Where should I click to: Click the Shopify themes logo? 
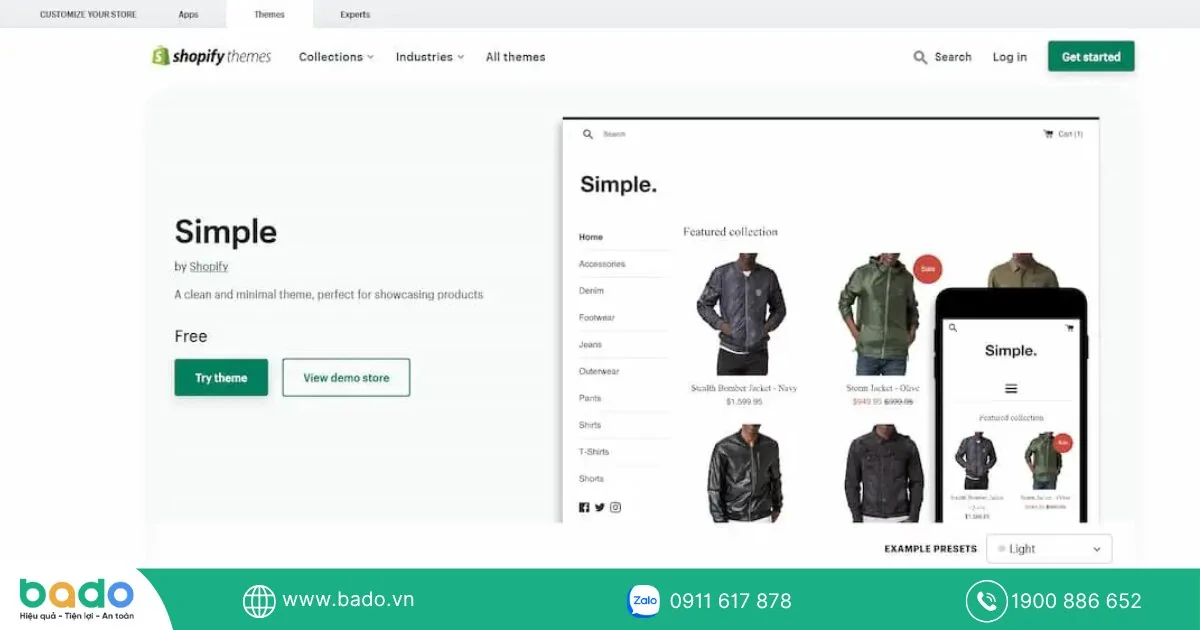211,56
